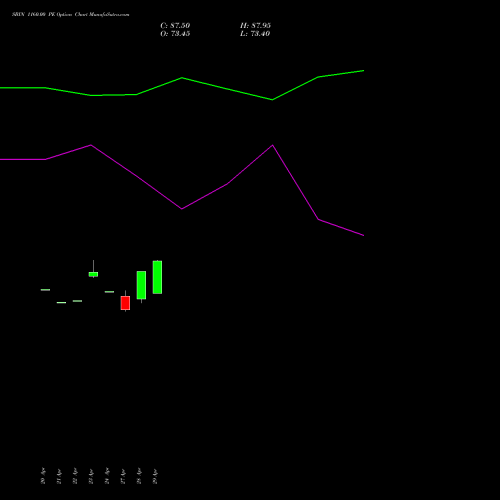The width and height of the screenshot is (500, 500).
Task: Select the 21 Apr date label
Action: point(59,476)
